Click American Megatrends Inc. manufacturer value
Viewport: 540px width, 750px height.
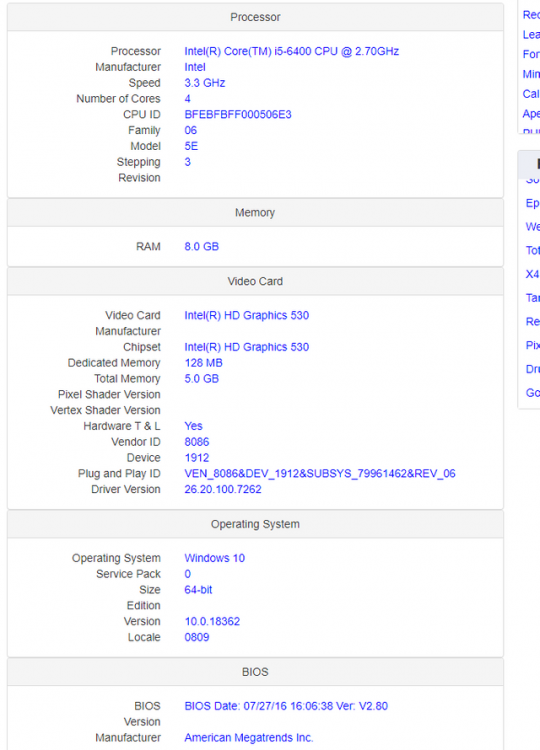pyautogui.click(x=249, y=738)
